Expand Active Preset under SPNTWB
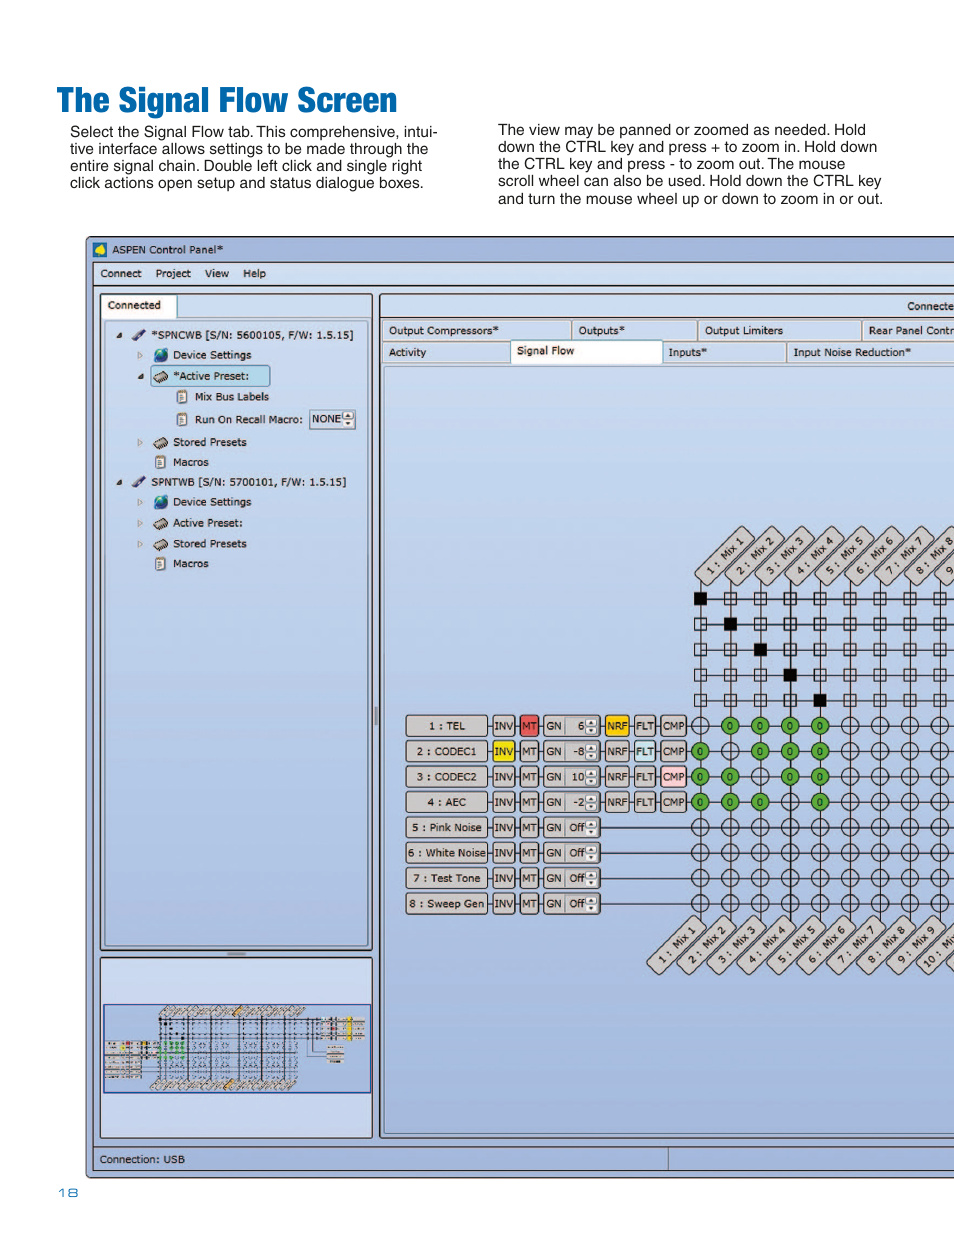The width and height of the screenshot is (954, 1235). 140,523
